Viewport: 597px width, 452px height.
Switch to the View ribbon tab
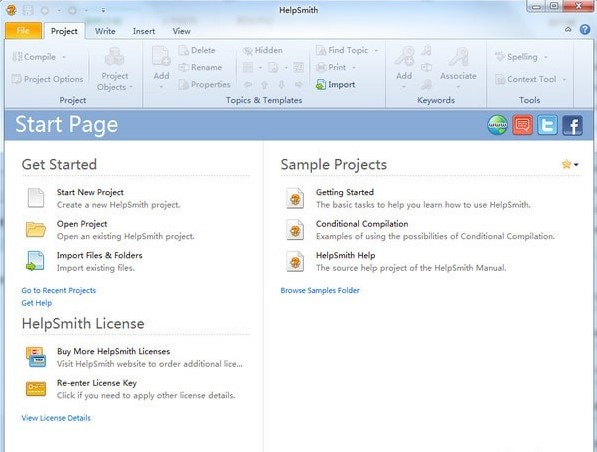[181, 31]
